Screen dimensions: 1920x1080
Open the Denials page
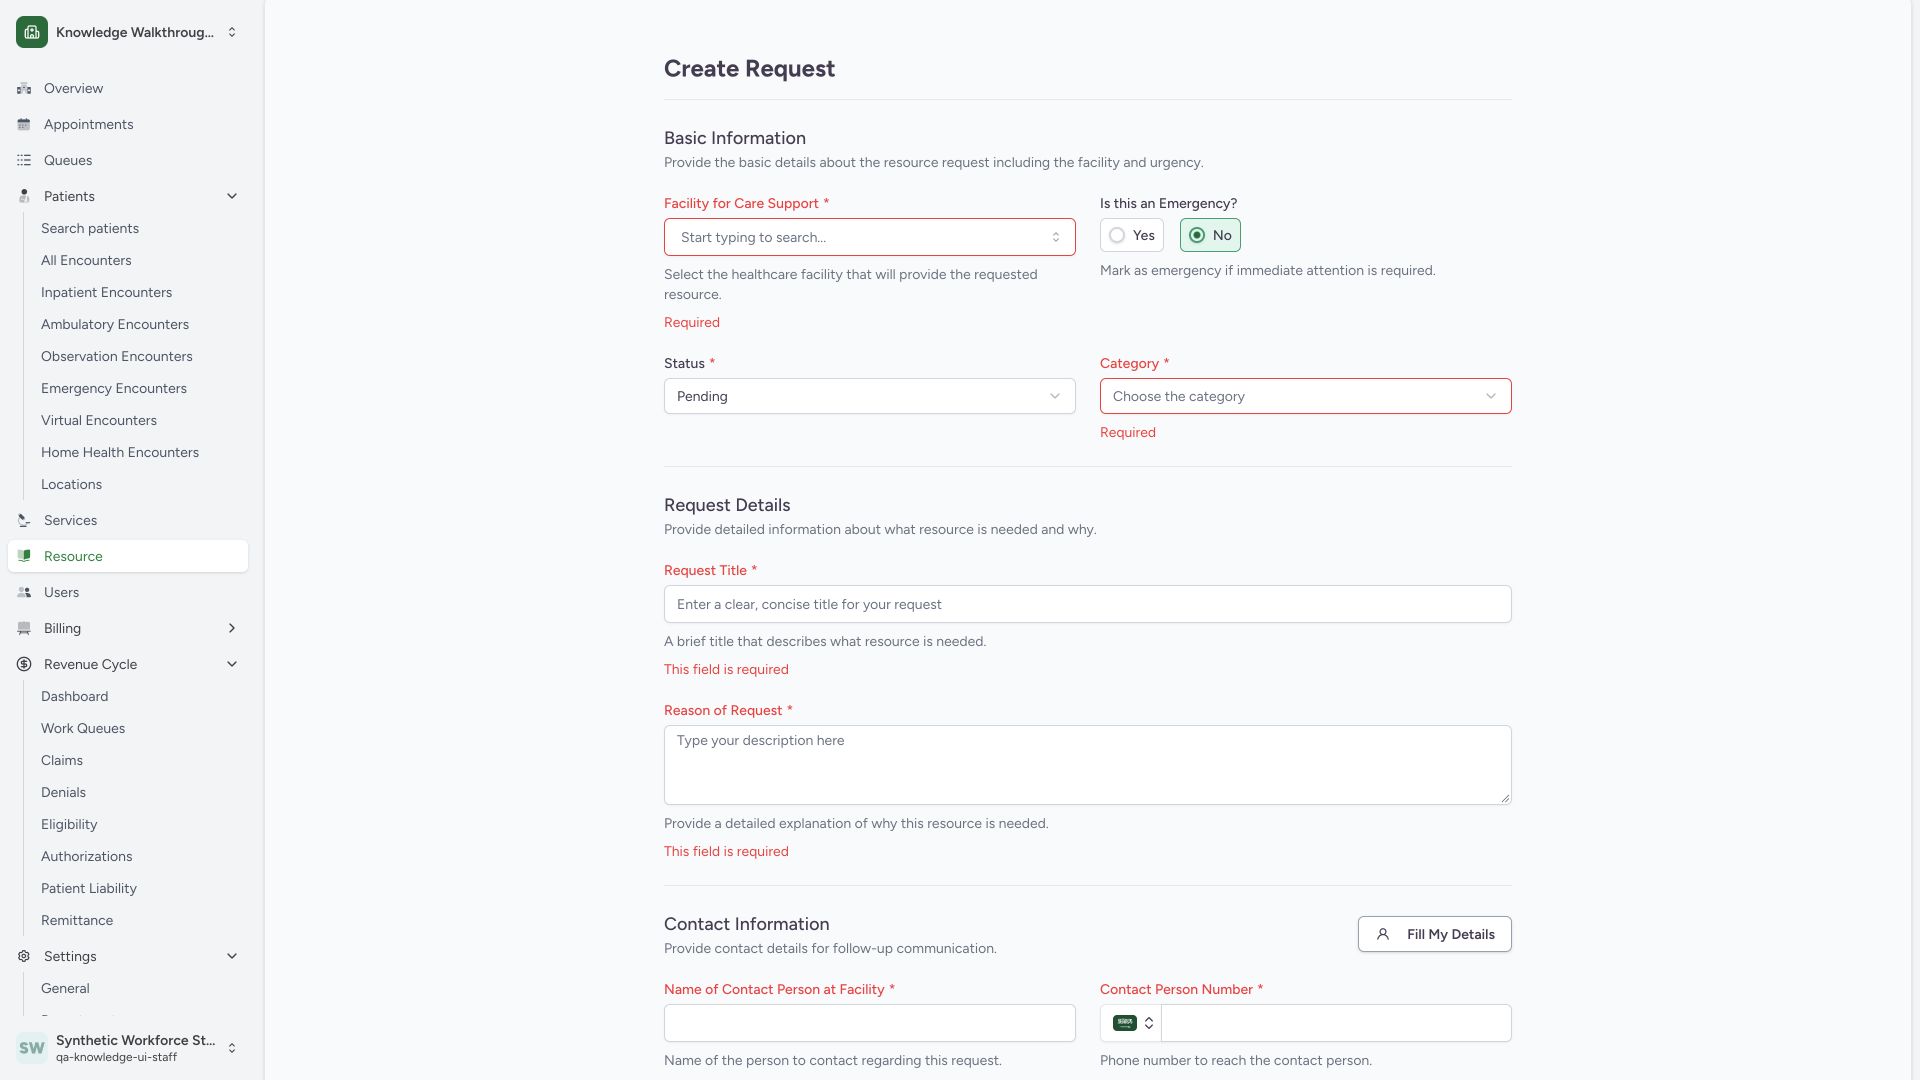[x=63, y=793]
